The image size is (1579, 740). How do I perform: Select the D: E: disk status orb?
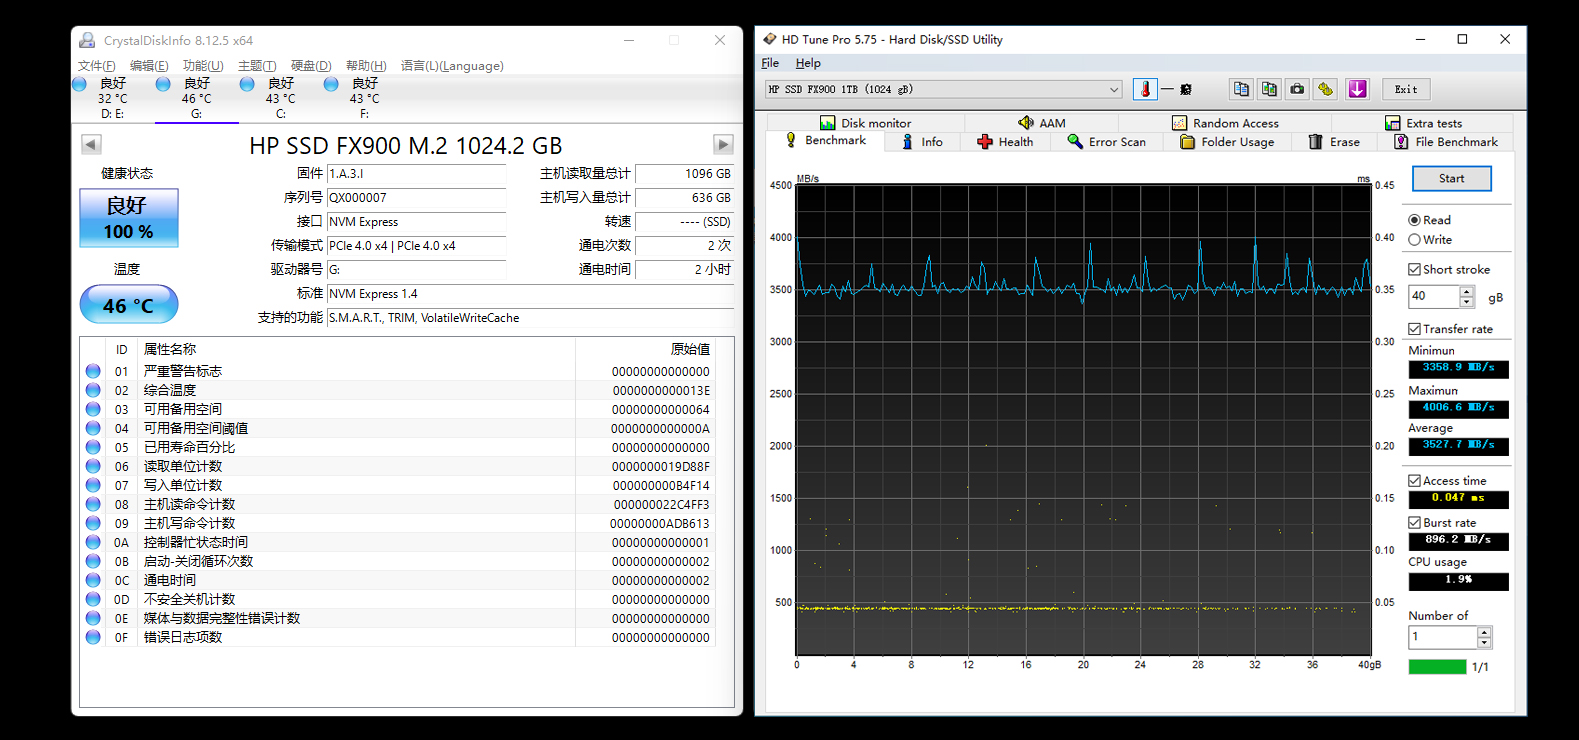click(x=80, y=84)
